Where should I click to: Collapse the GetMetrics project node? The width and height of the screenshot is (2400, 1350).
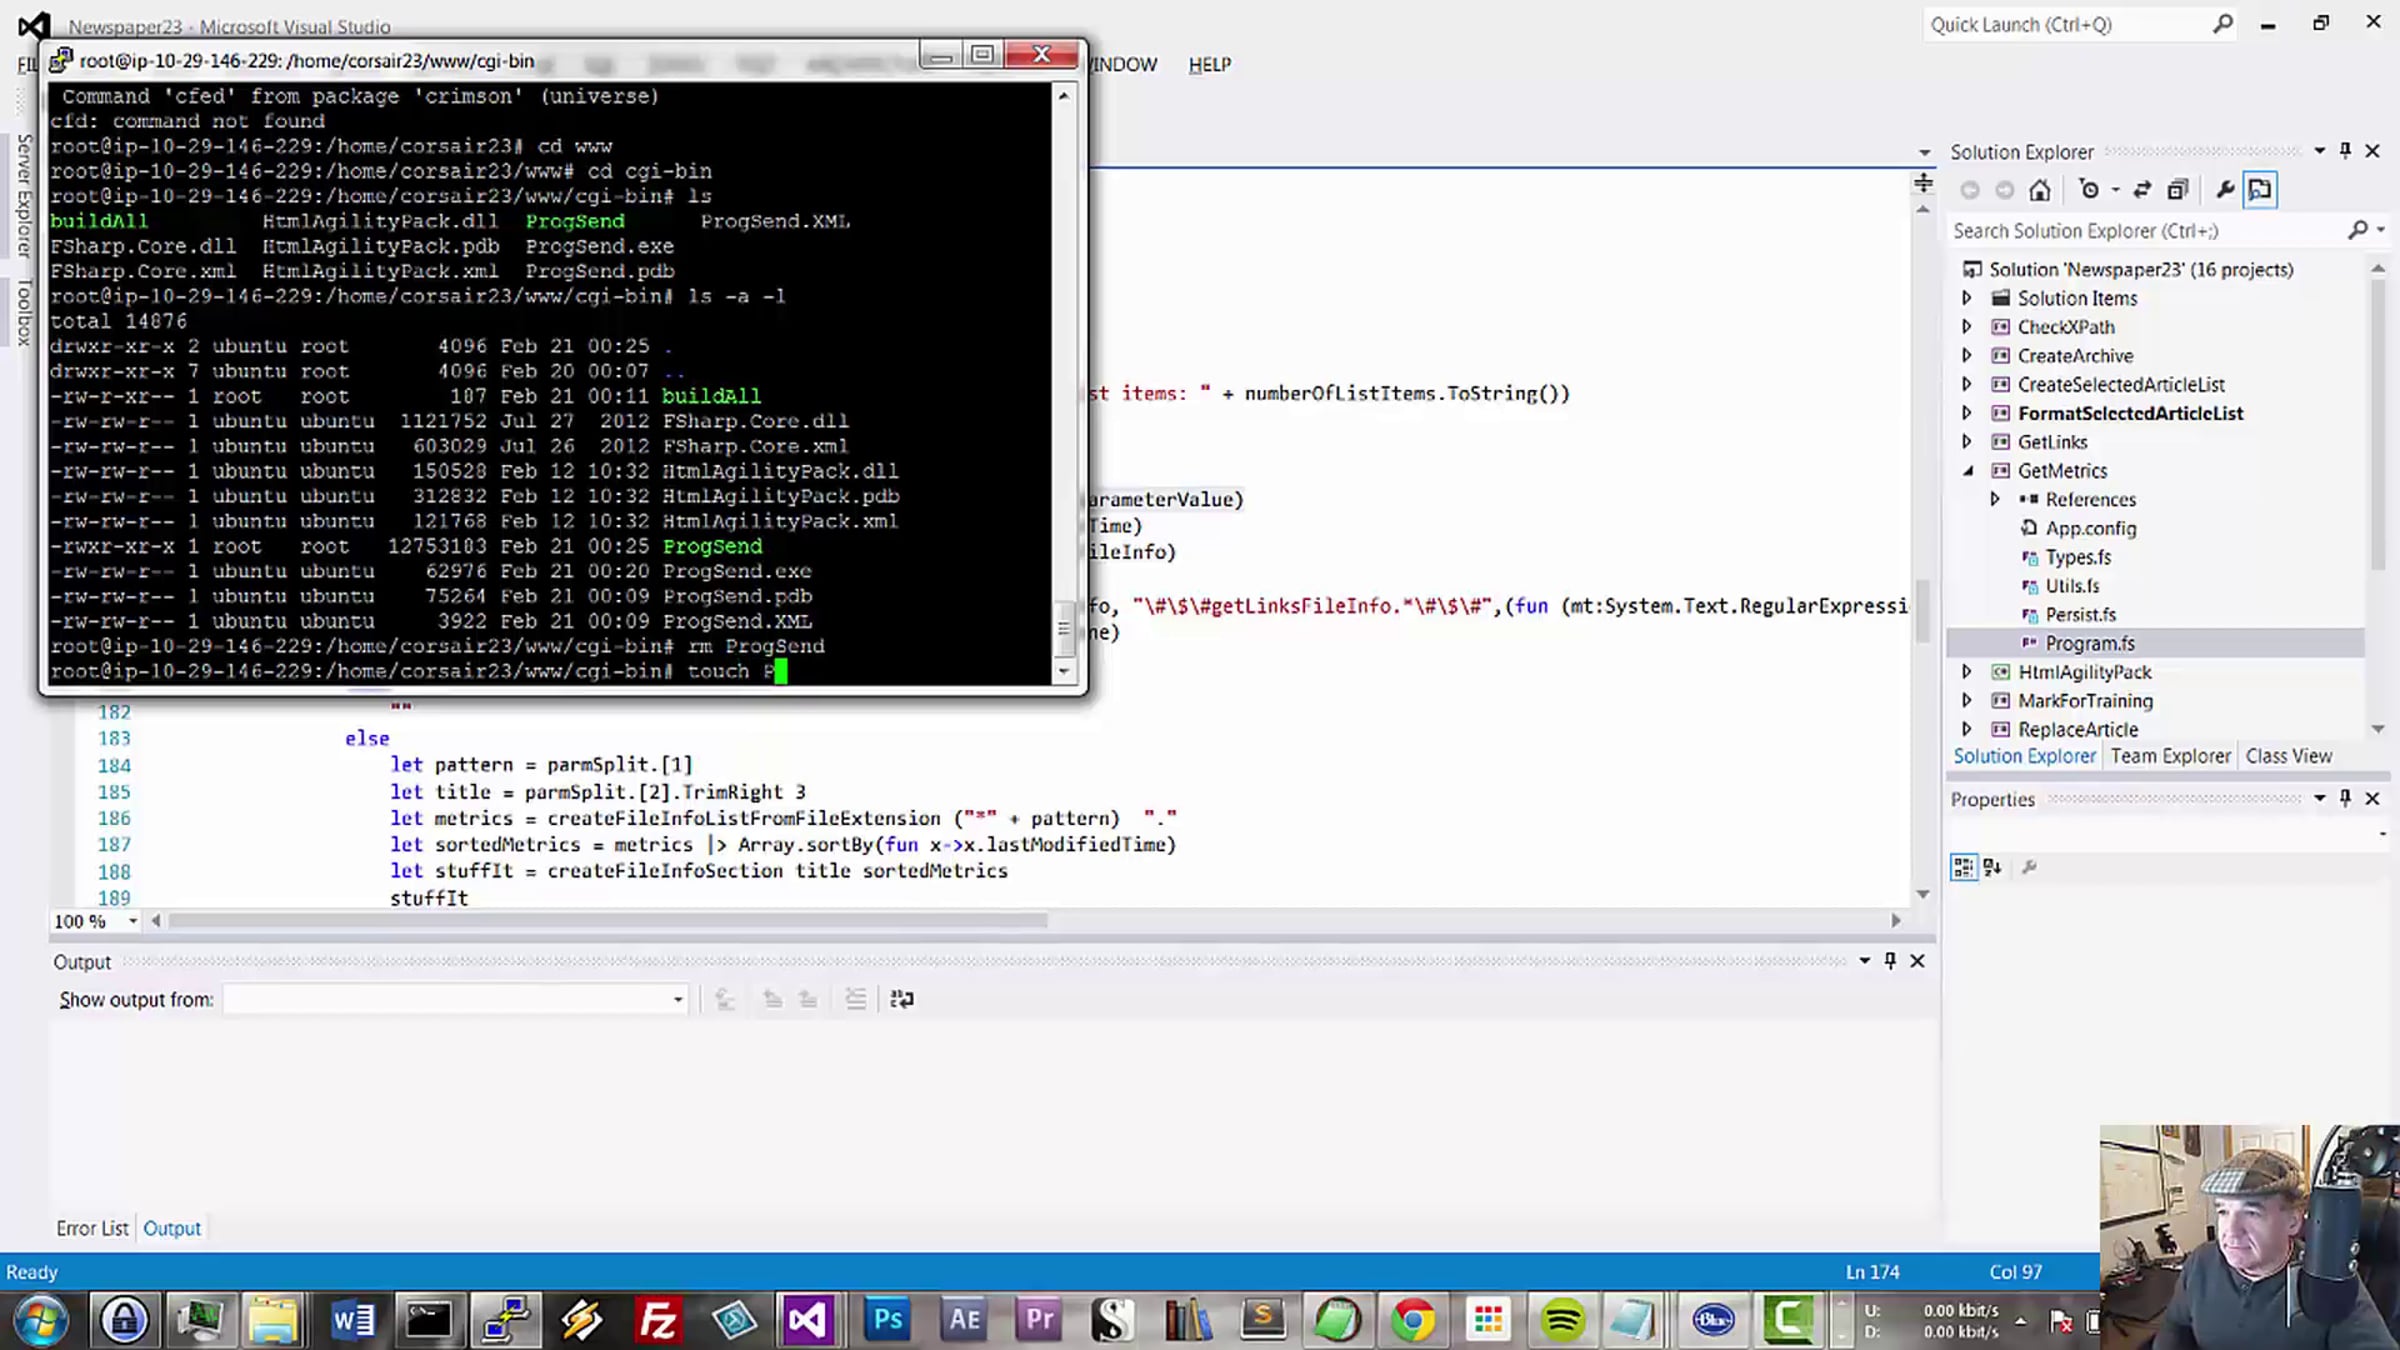pos(1967,471)
